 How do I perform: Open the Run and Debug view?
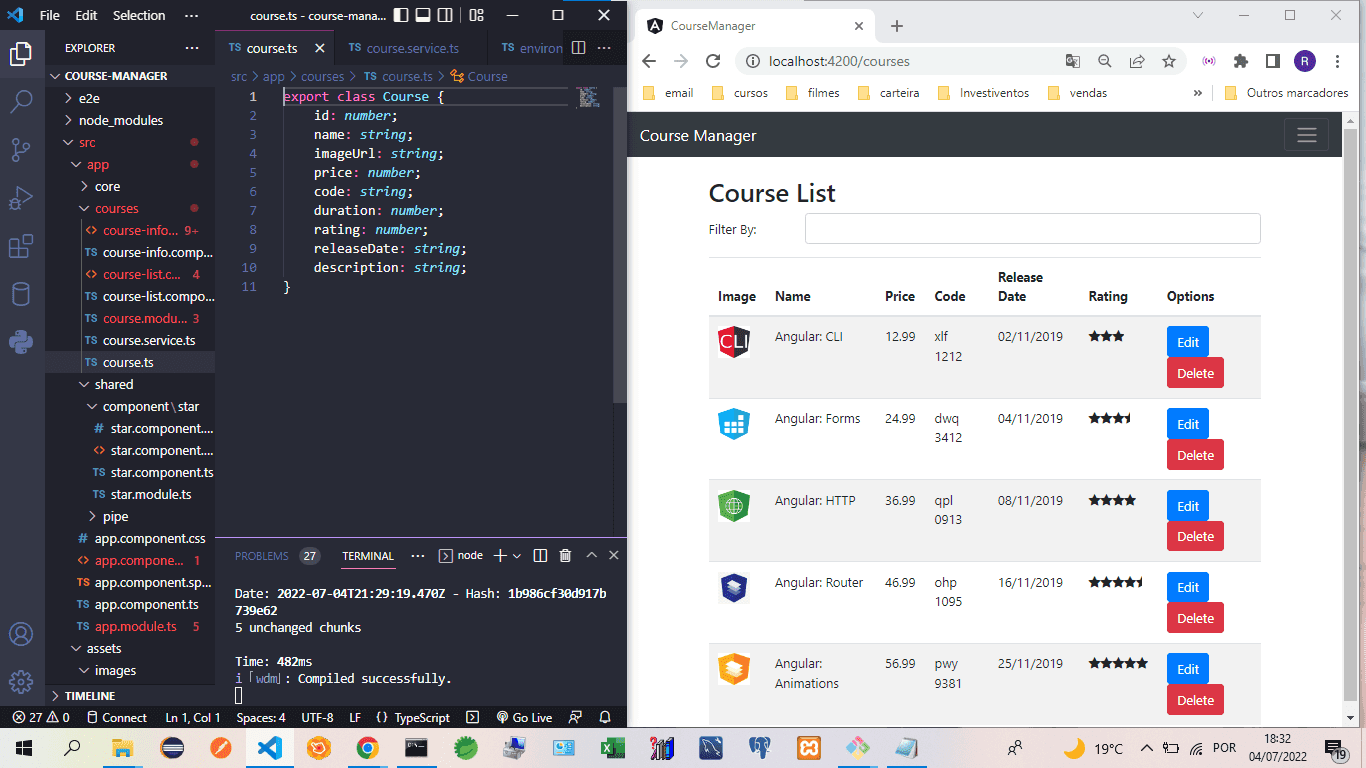(22, 196)
